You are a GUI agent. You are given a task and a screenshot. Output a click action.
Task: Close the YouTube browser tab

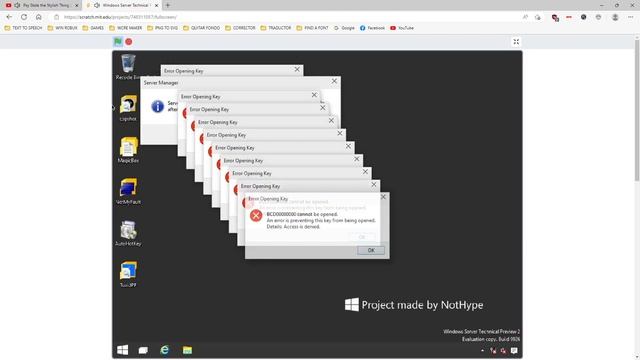pos(76,5)
